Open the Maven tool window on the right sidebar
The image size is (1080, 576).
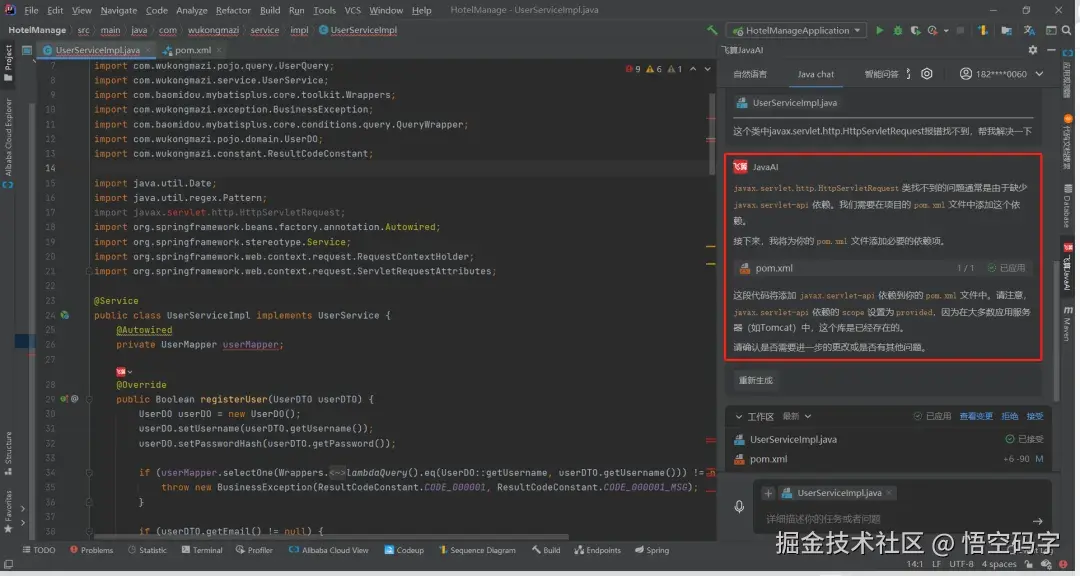tap(1068, 323)
